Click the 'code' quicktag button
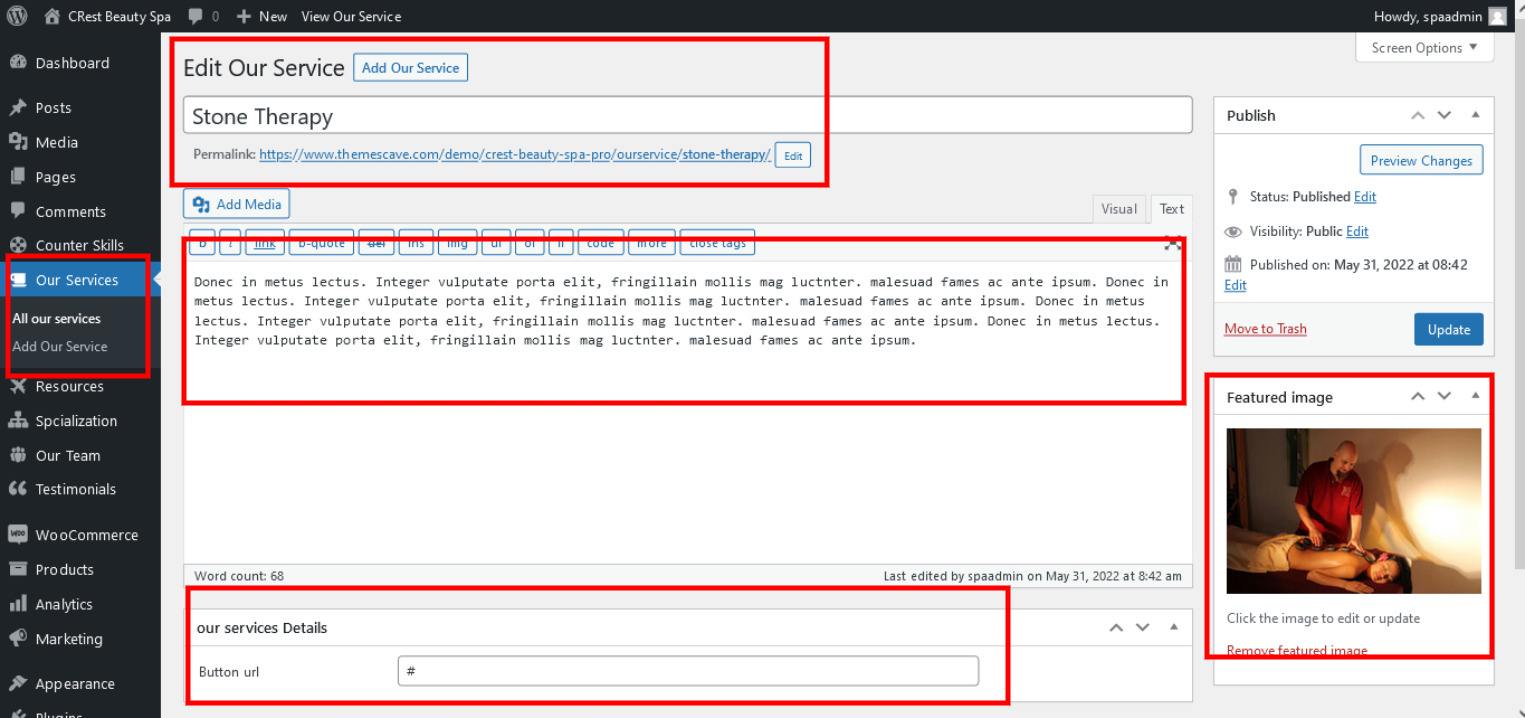Viewport: 1525px width, 718px height. pyautogui.click(x=600, y=243)
